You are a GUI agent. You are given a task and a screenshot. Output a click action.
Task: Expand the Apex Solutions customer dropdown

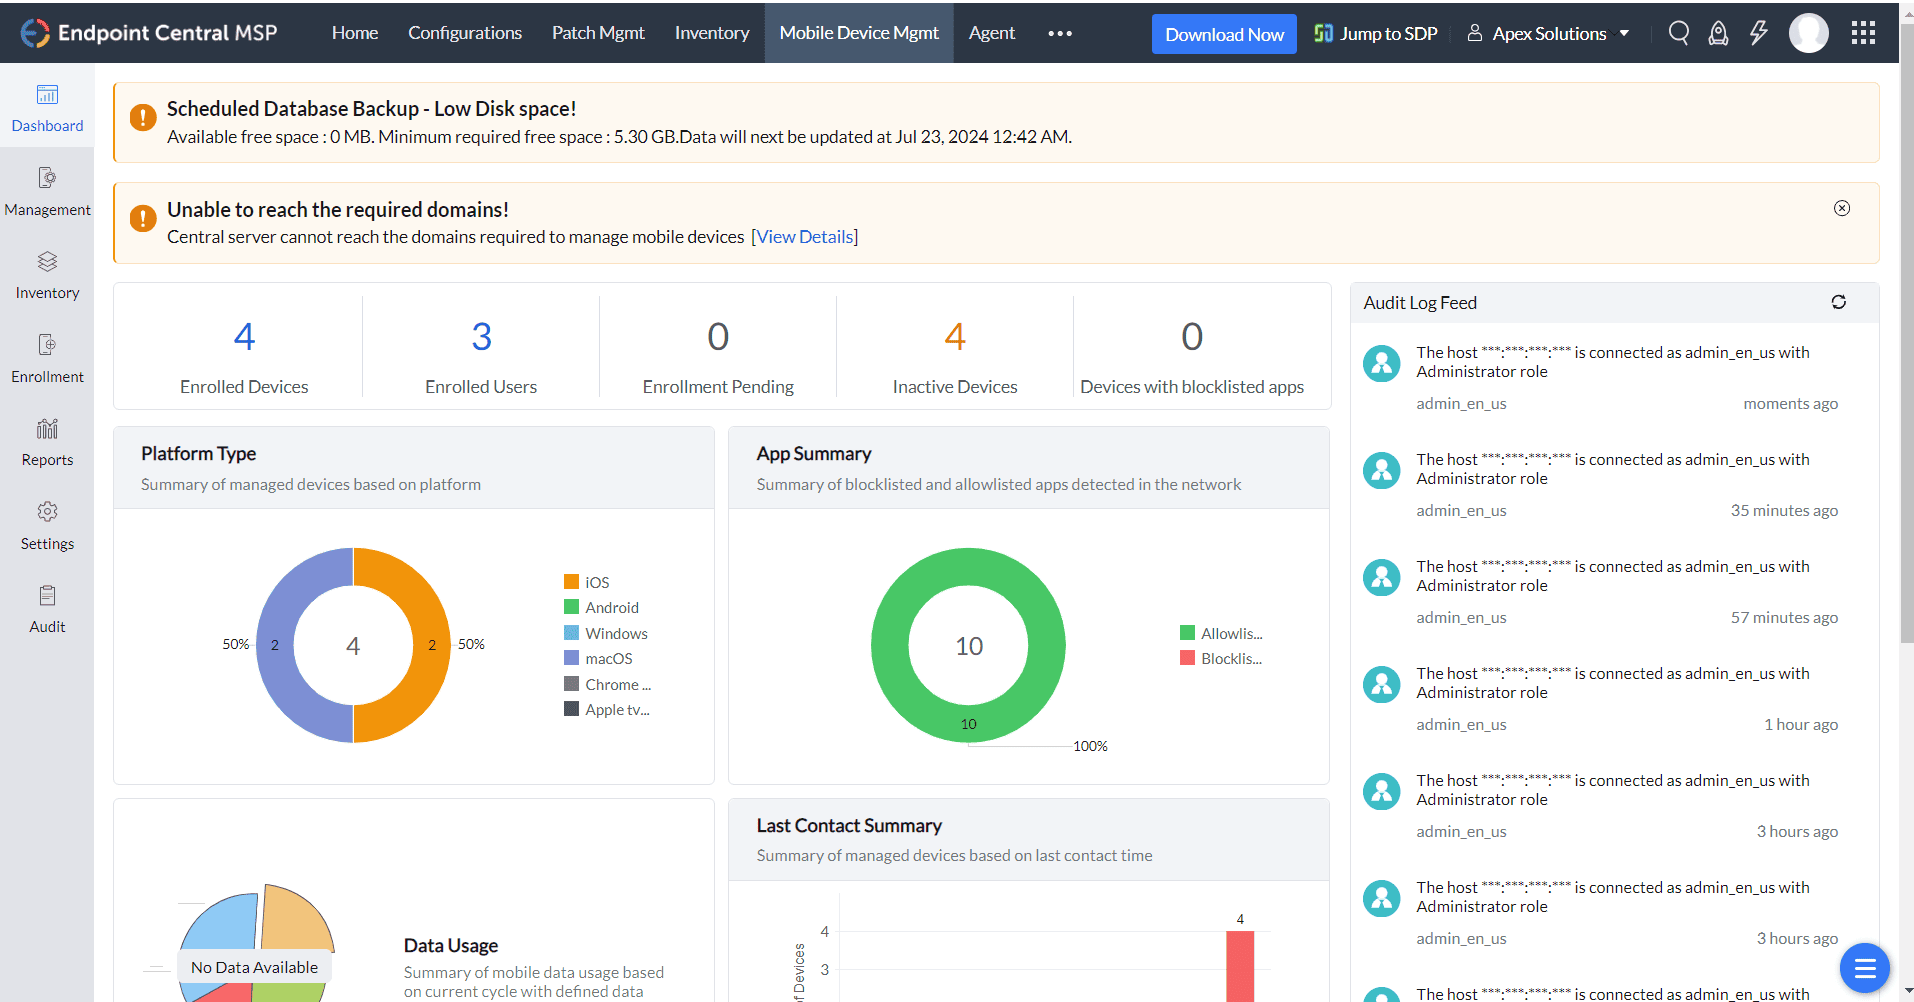[x=1549, y=33]
